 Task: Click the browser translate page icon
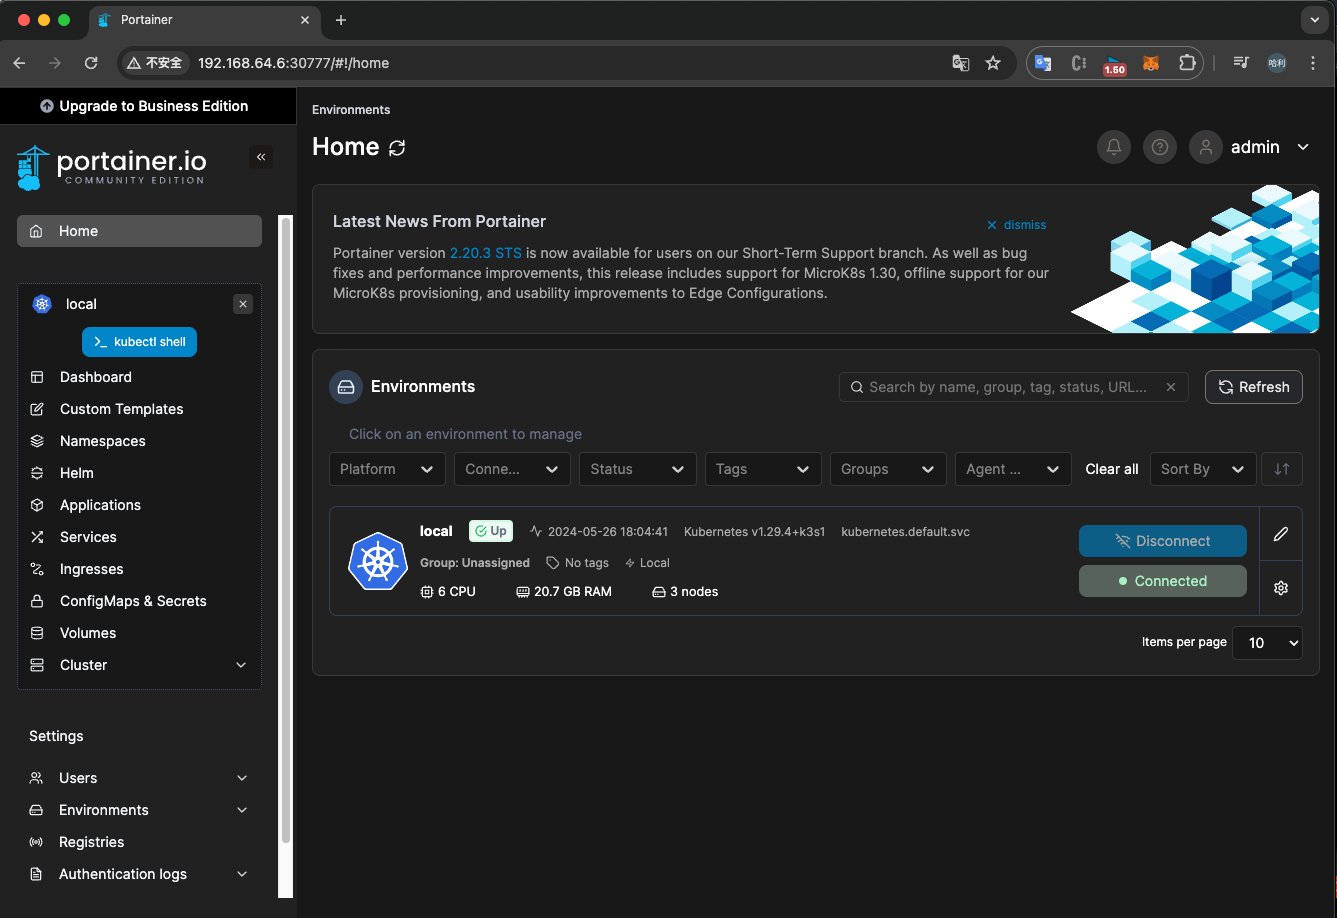960,63
